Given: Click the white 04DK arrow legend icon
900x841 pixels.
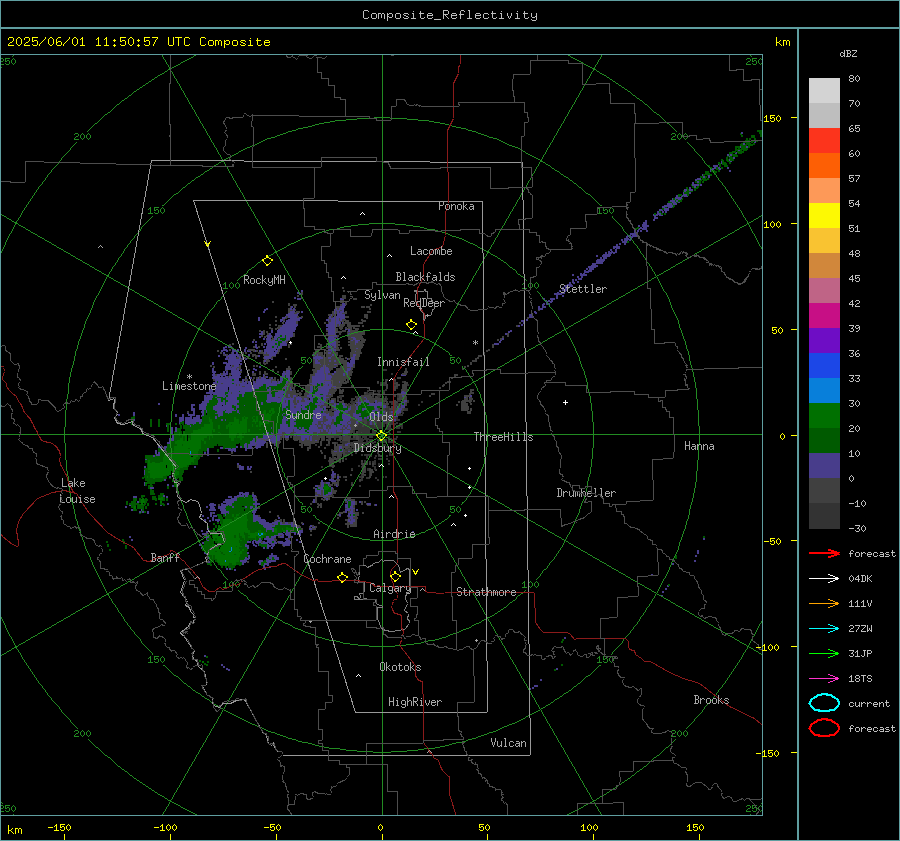Looking at the screenshot, I should [x=824, y=579].
